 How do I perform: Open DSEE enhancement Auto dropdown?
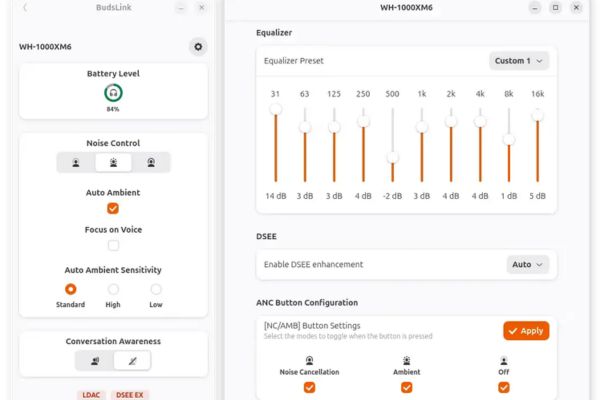(528, 264)
